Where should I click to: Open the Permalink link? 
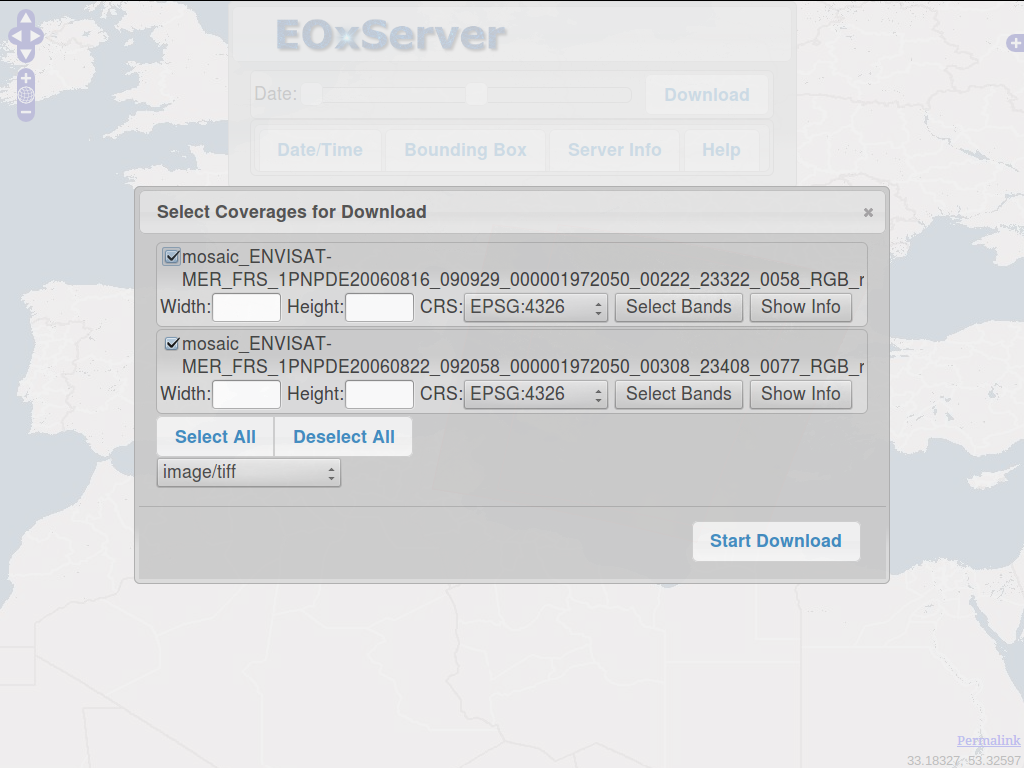pyautogui.click(x=989, y=741)
